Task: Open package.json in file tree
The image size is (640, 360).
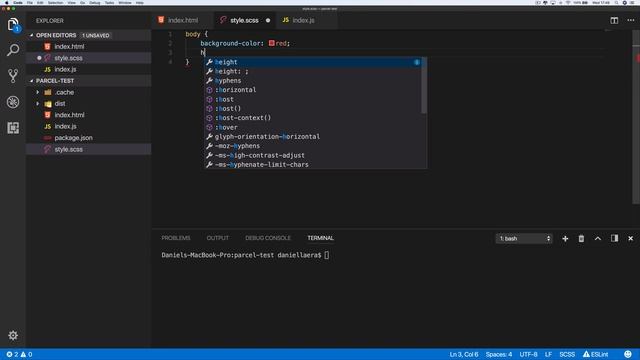Action: click(89, 138)
